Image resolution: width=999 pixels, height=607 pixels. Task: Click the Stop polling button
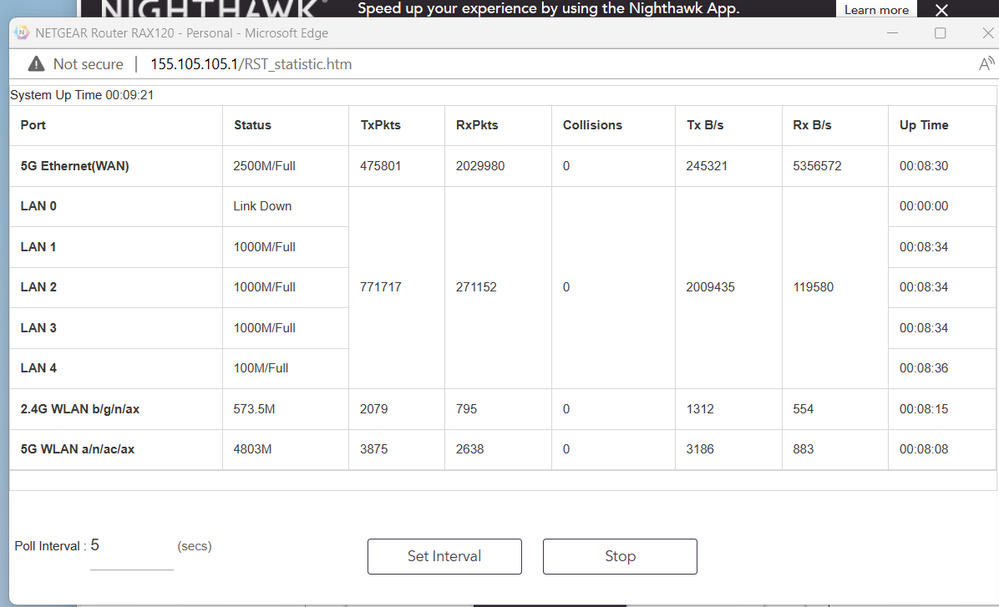[x=620, y=556]
